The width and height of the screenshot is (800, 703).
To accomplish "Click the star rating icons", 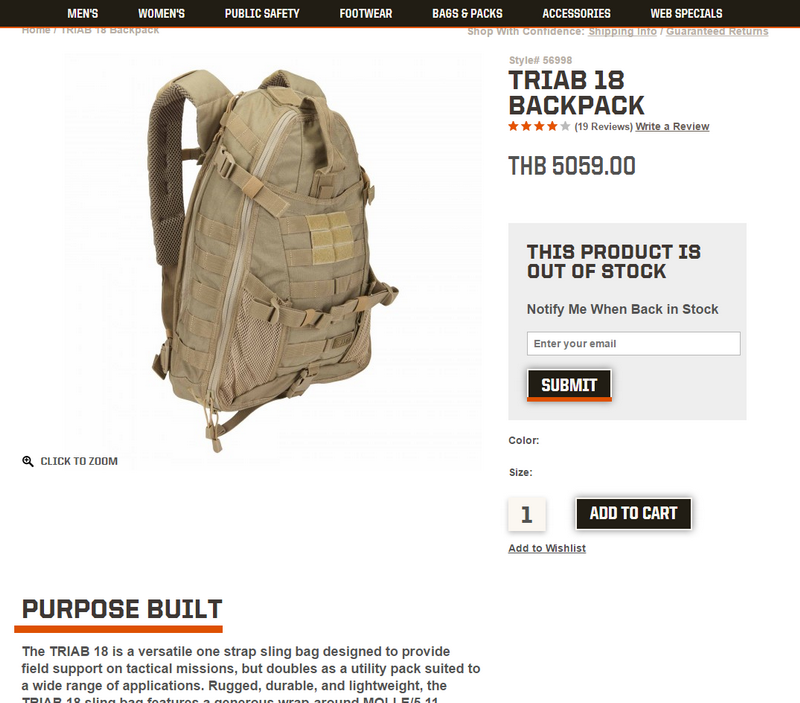I will click(539, 126).
